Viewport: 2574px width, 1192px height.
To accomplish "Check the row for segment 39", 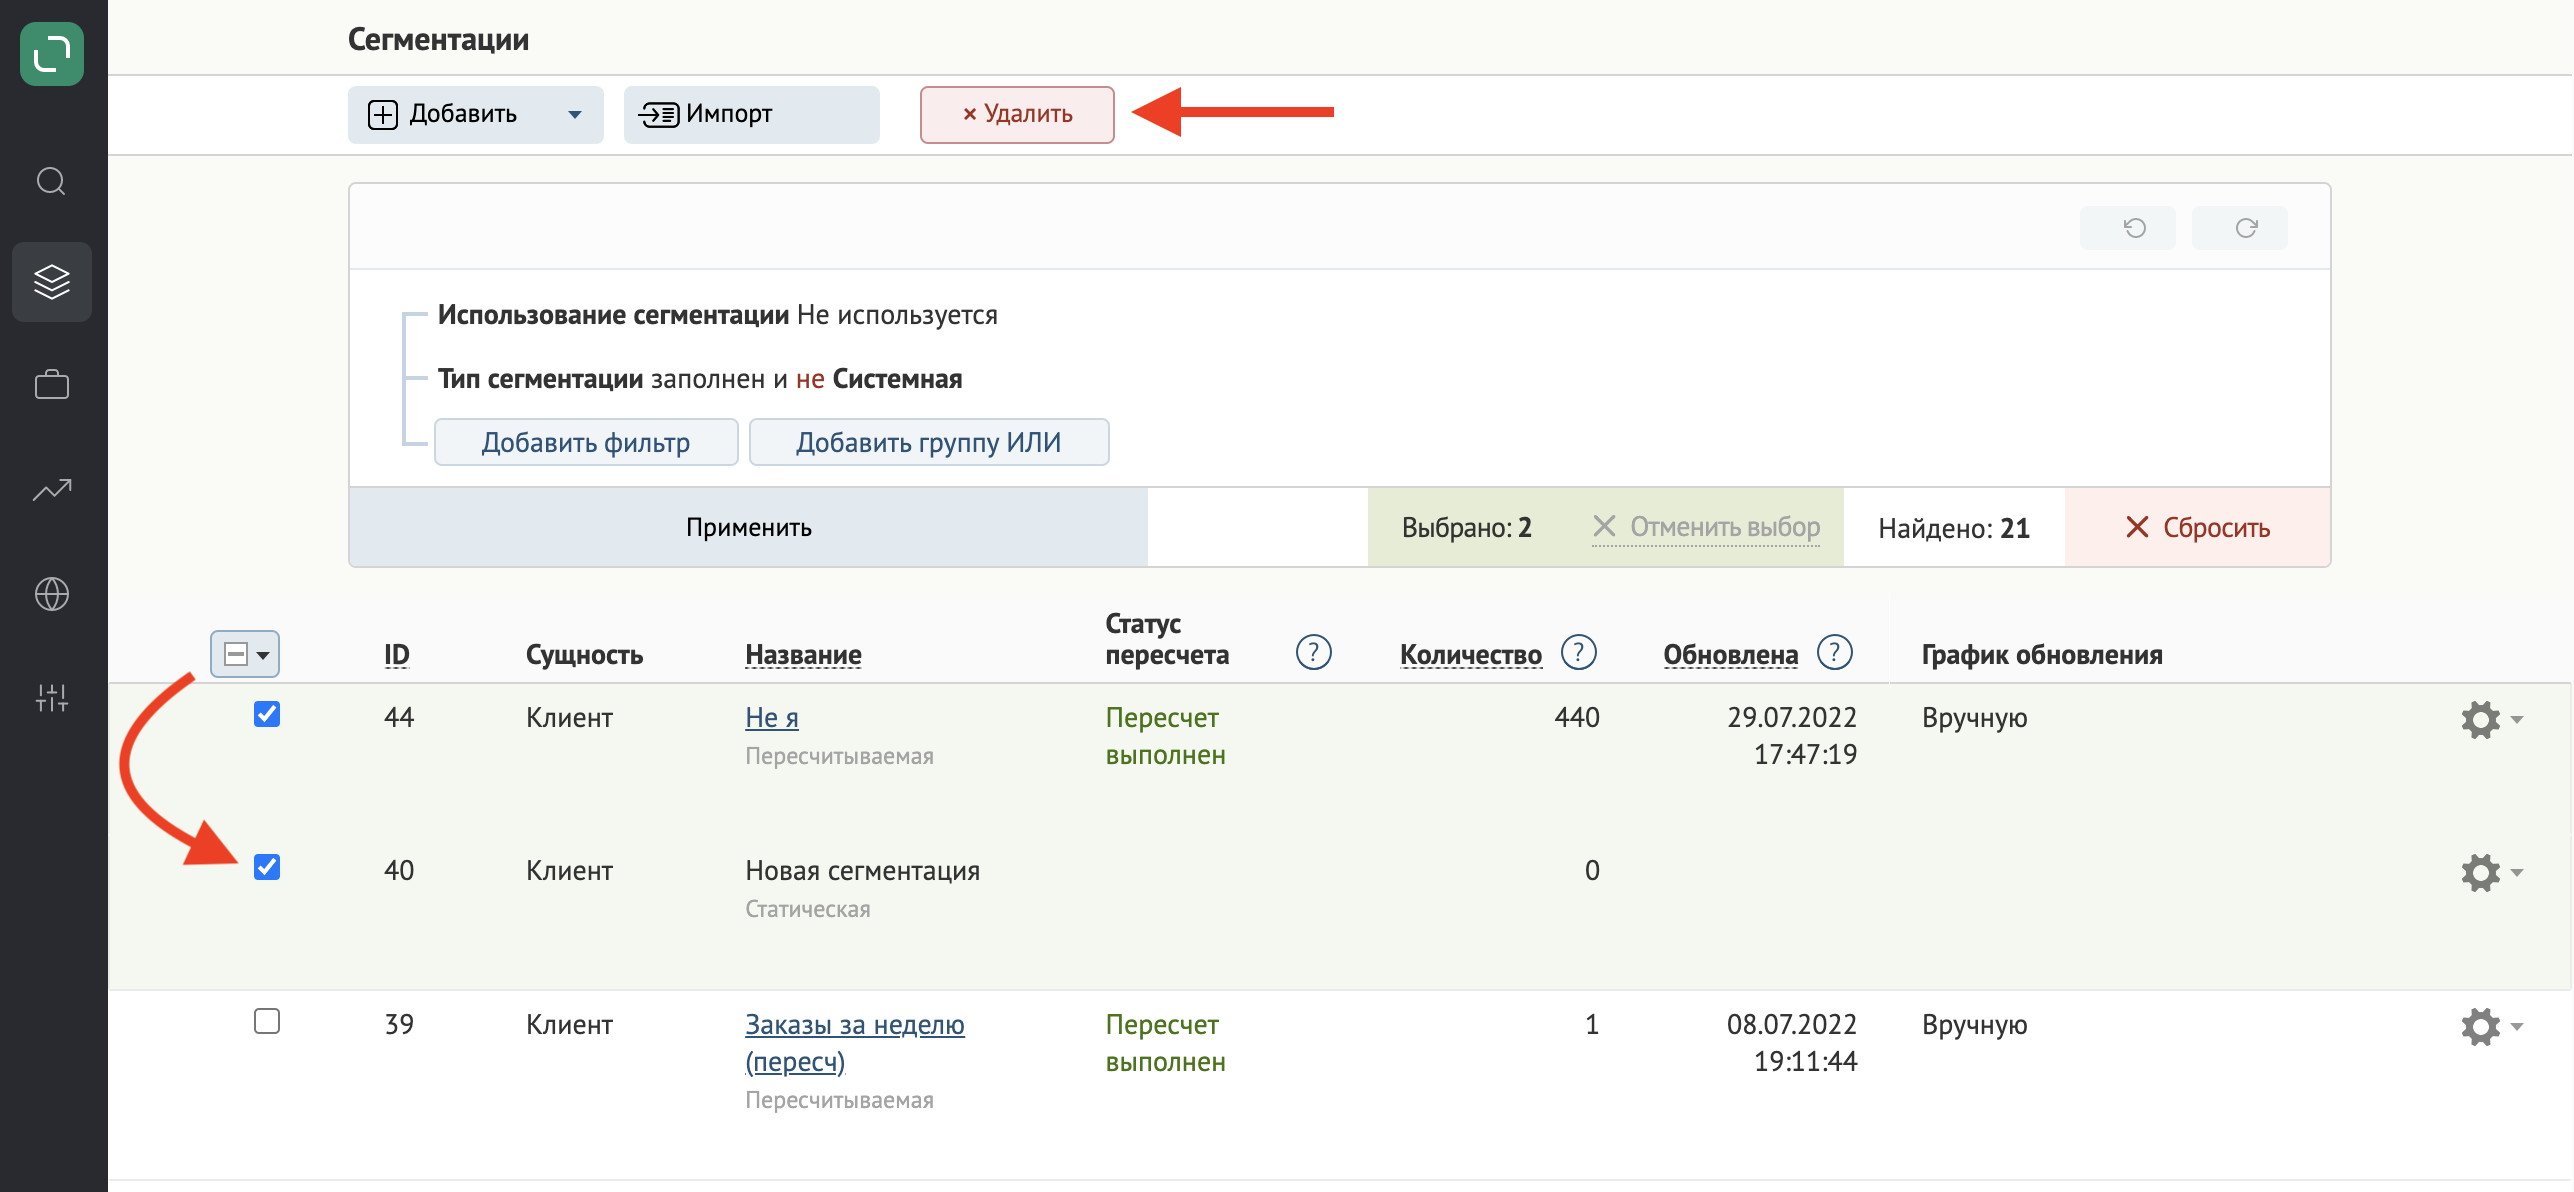I will [267, 1021].
